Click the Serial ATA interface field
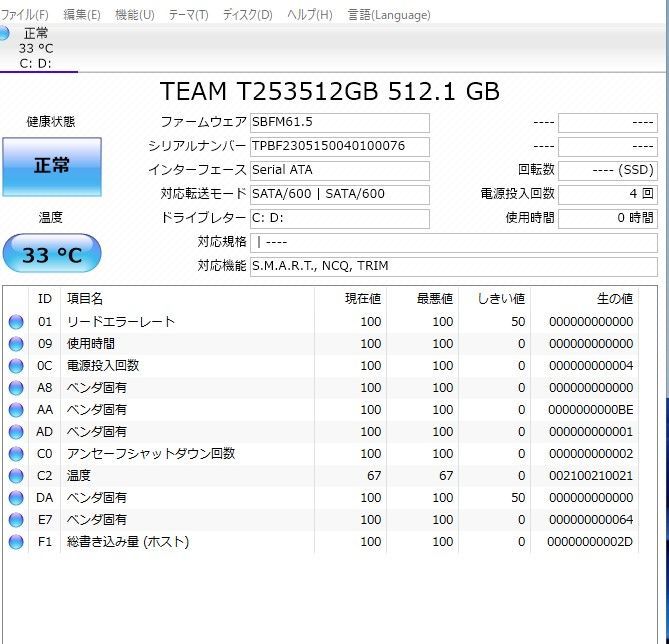This screenshot has height=644, width=669. pyautogui.click(x=340, y=171)
